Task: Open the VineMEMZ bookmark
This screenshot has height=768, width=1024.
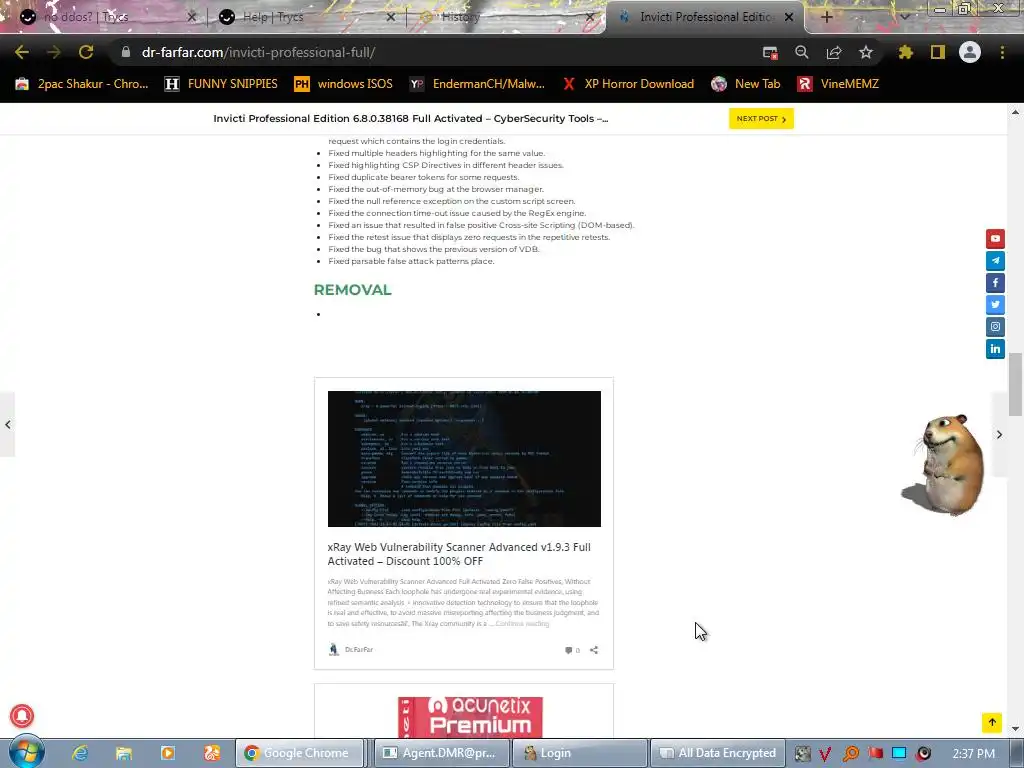Action: (x=838, y=84)
